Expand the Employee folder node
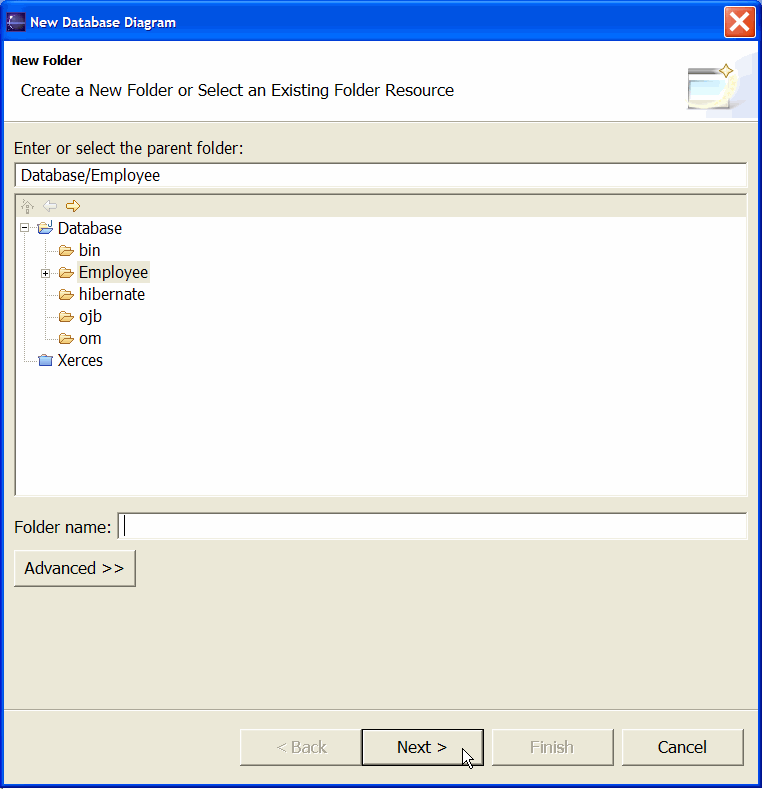 coord(45,273)
